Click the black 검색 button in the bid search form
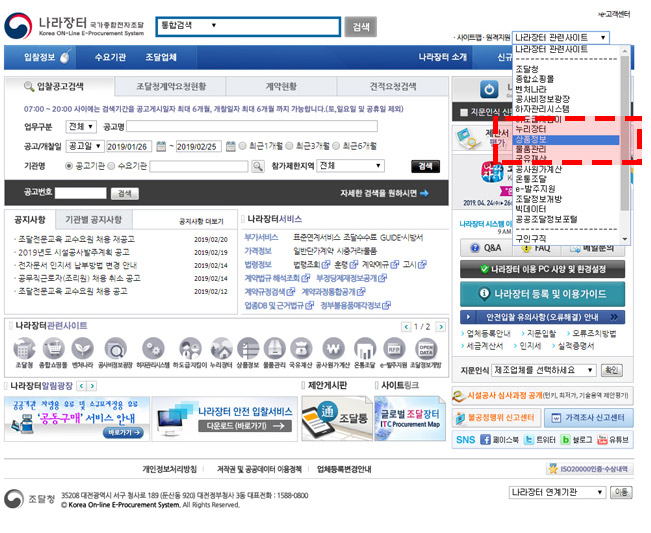This screenshot has width=651, height=533. [x=425, y=166]
